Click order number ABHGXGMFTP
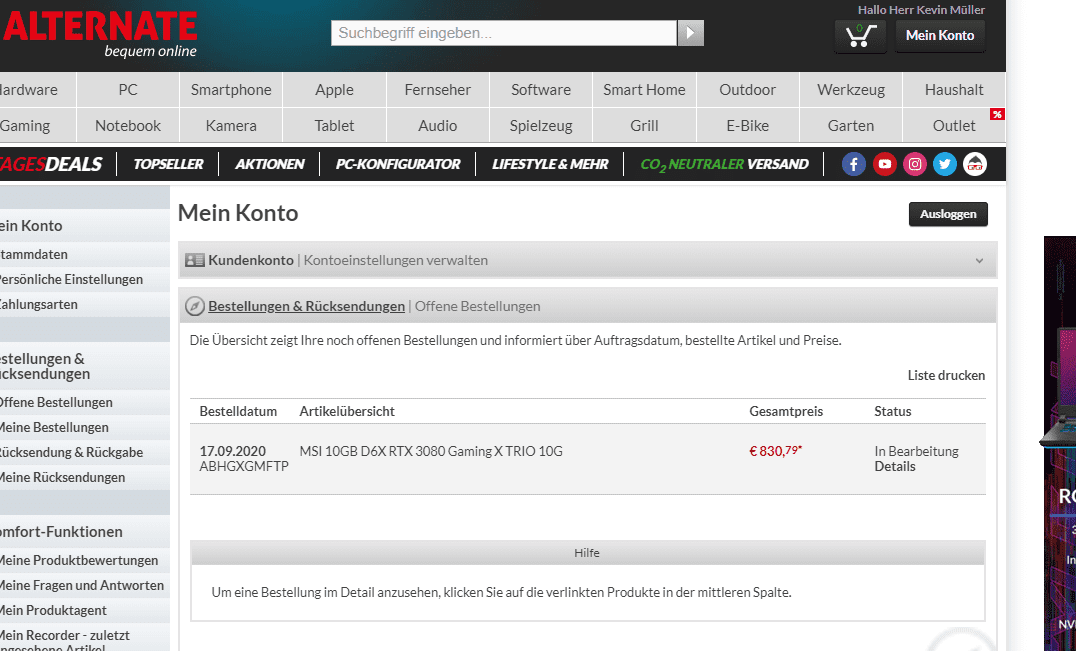 (244, 466)
